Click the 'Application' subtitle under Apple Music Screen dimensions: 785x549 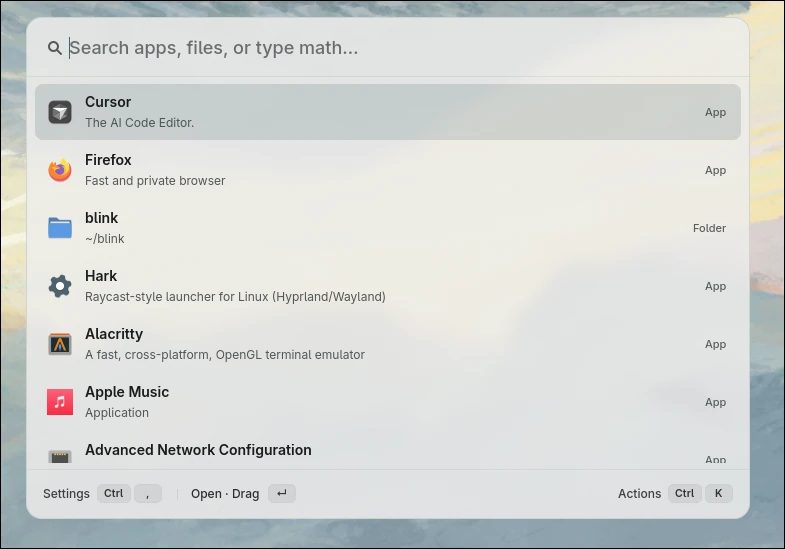(x=117, y=413)
